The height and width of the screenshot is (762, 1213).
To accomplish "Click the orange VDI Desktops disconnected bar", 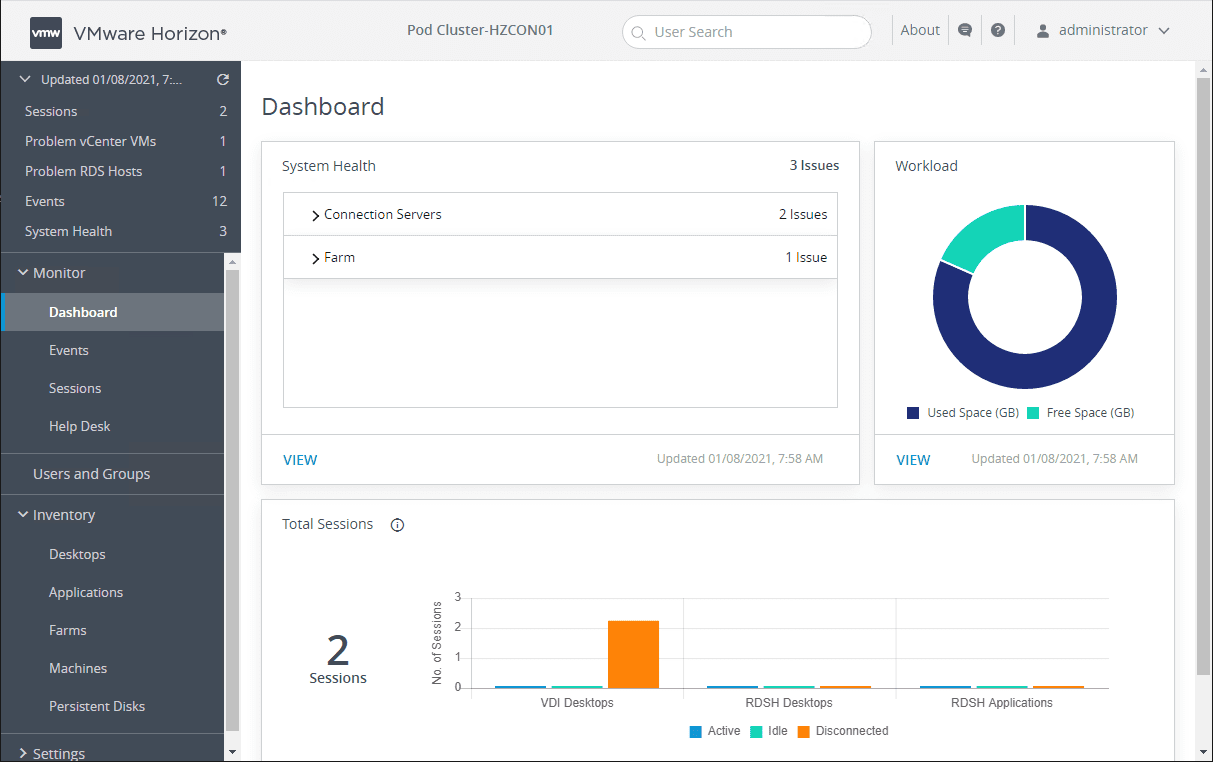I will point(633,654).
